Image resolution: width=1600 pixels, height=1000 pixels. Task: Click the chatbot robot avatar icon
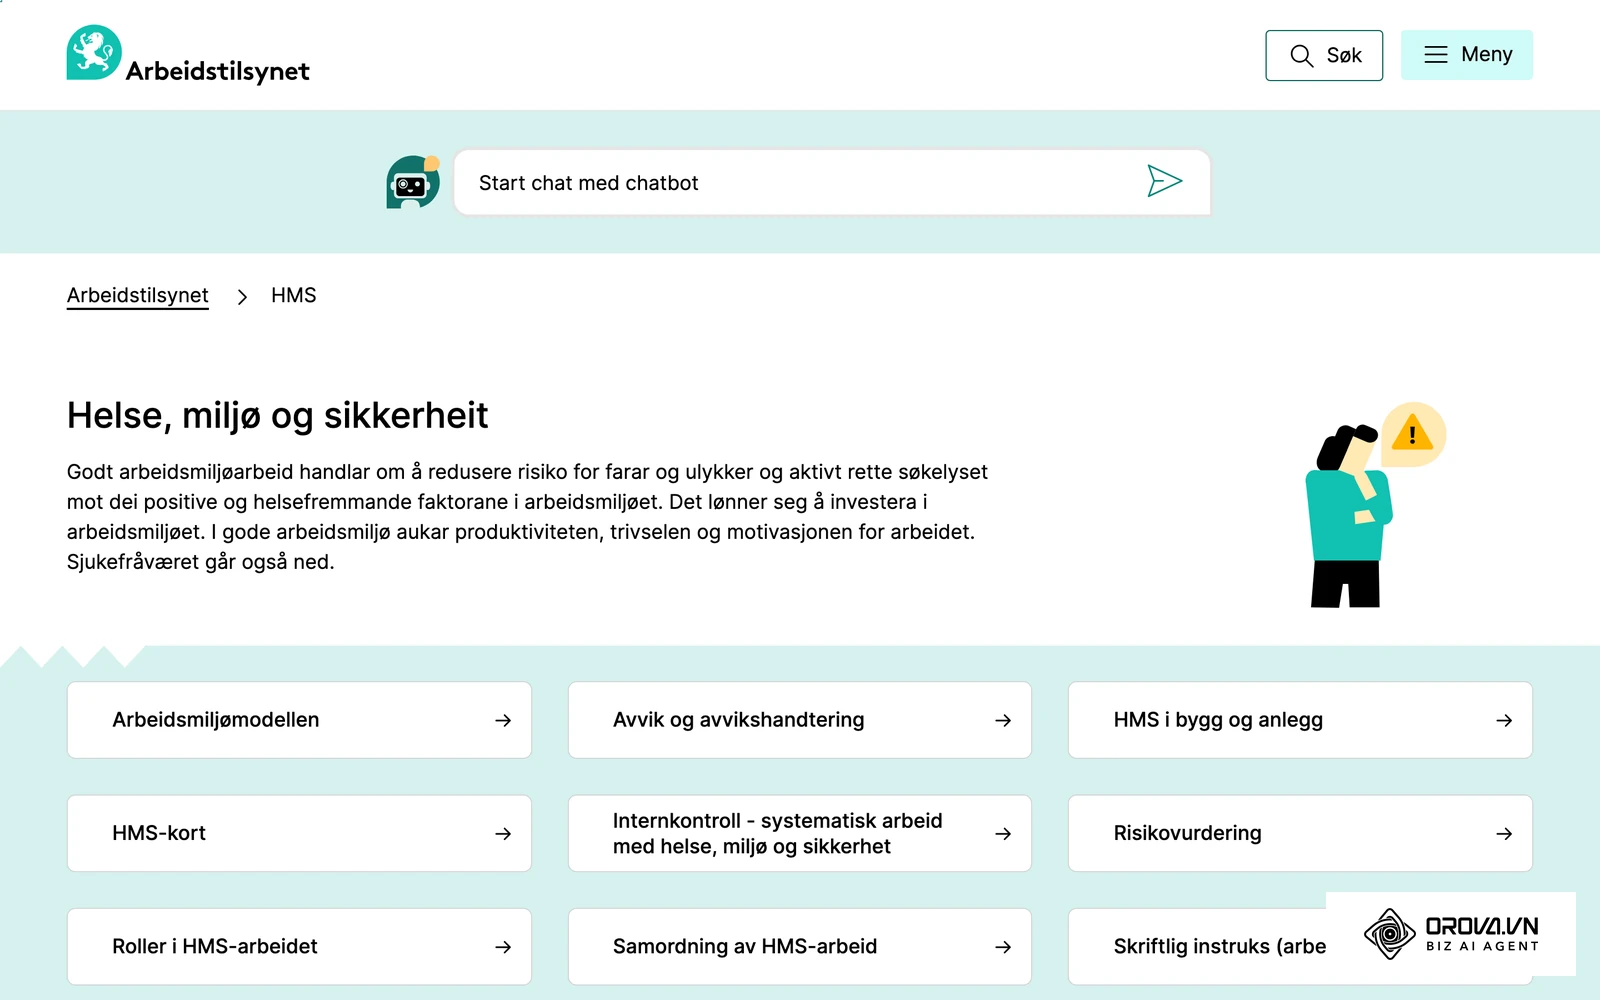click(413, 182)
